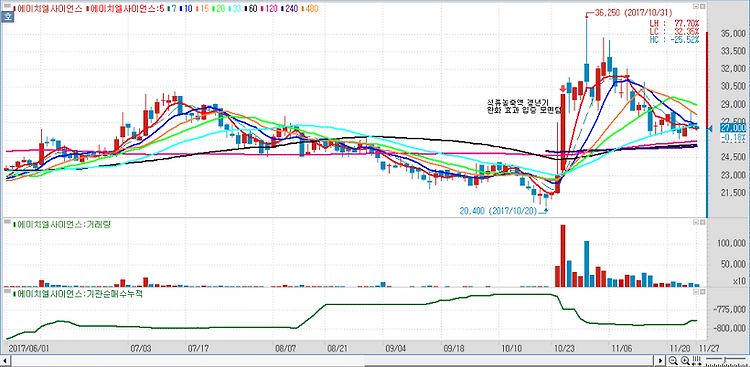
Task: Select the 33-day moving average legend
Action: (x=235, y=9)
